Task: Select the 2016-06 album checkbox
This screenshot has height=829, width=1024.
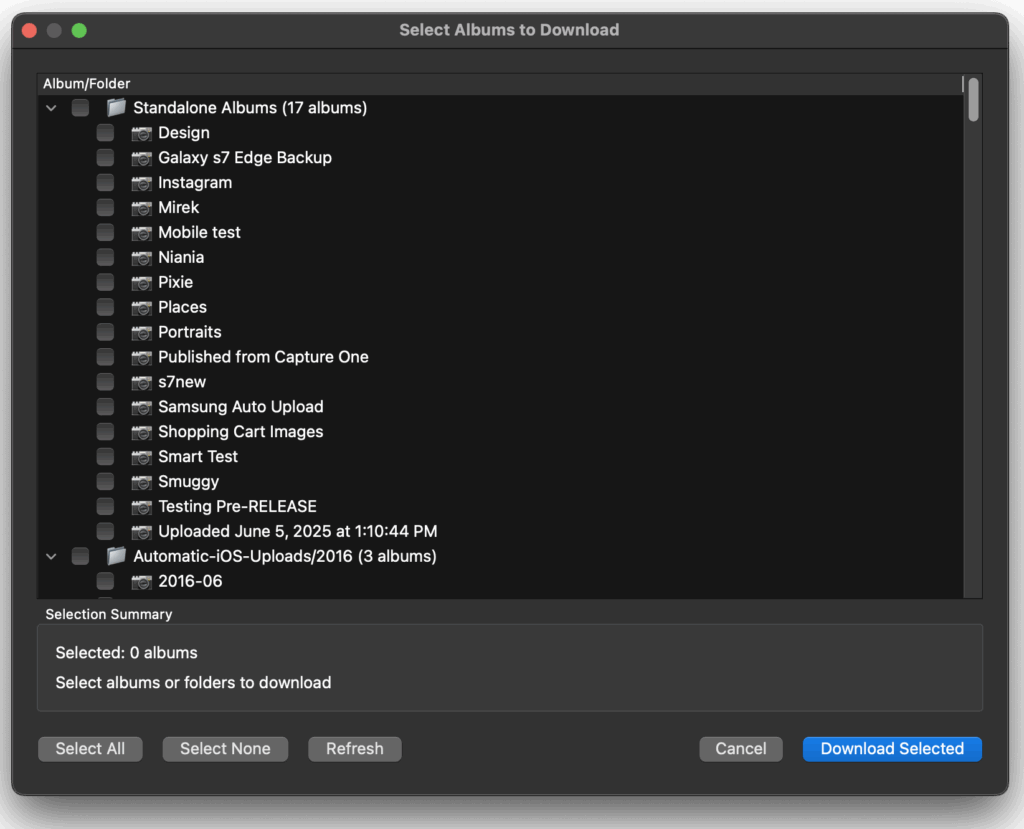Action: click(x=104, y=581)
